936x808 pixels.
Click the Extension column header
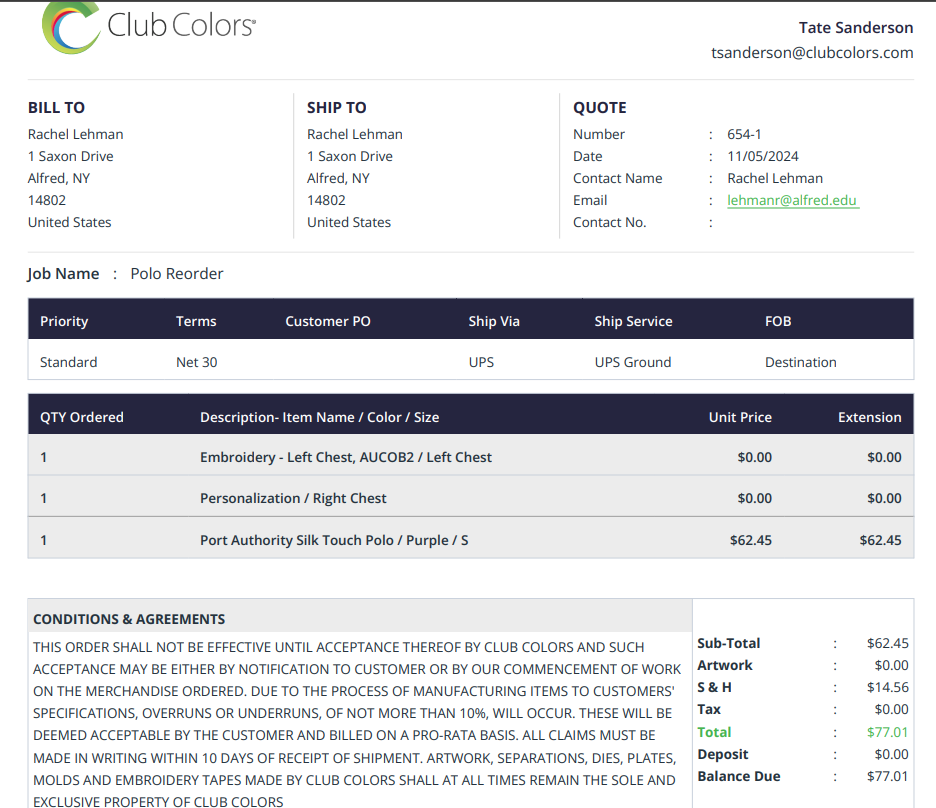click(870, 417)
